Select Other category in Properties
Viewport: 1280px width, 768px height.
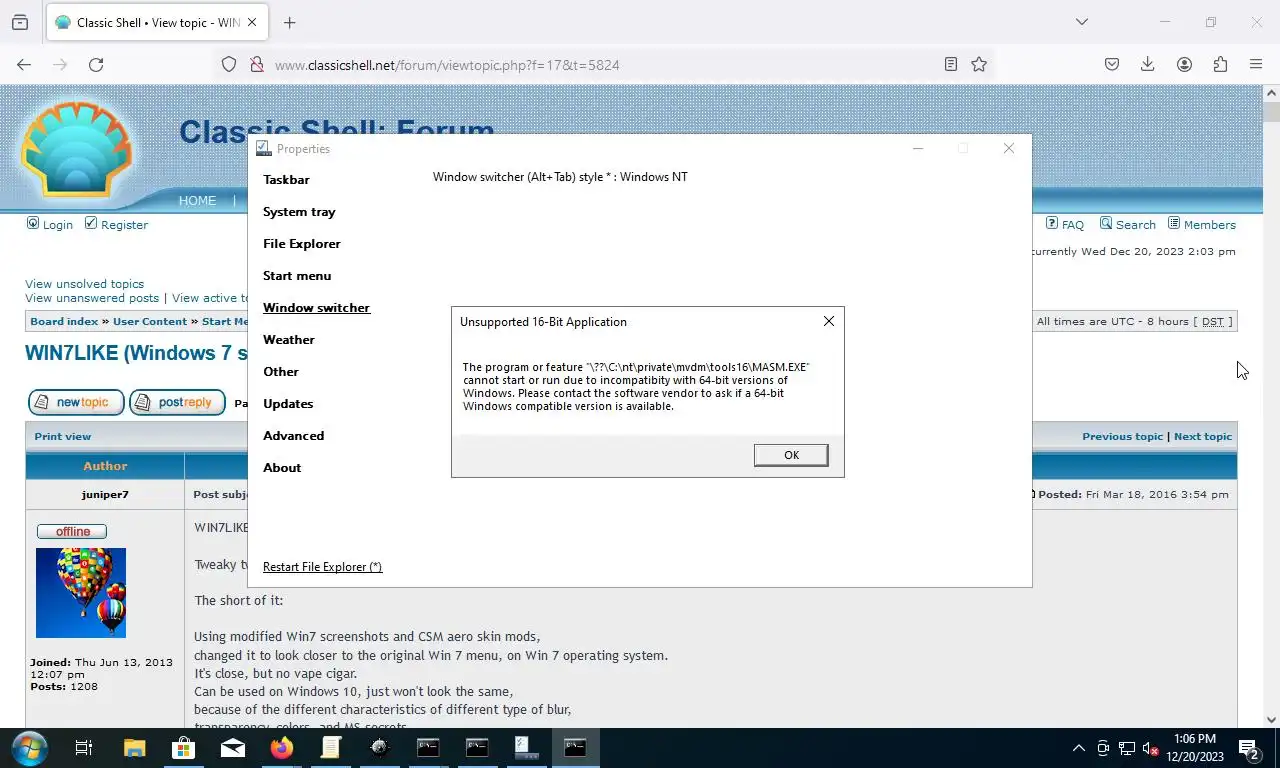(281, 372)
